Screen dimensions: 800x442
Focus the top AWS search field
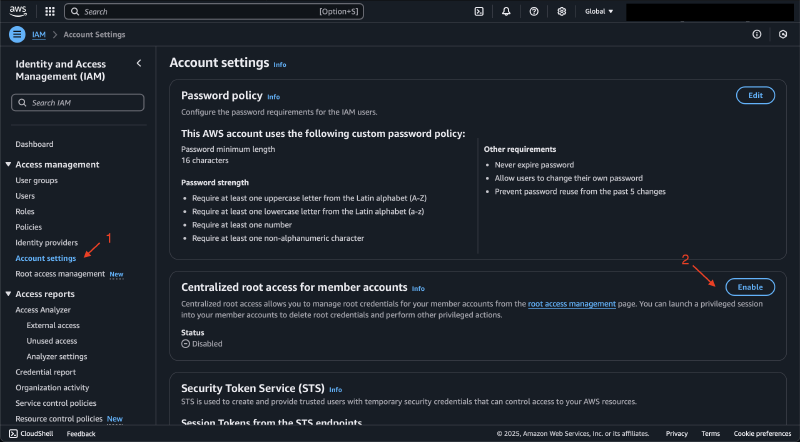pos(214,11)
